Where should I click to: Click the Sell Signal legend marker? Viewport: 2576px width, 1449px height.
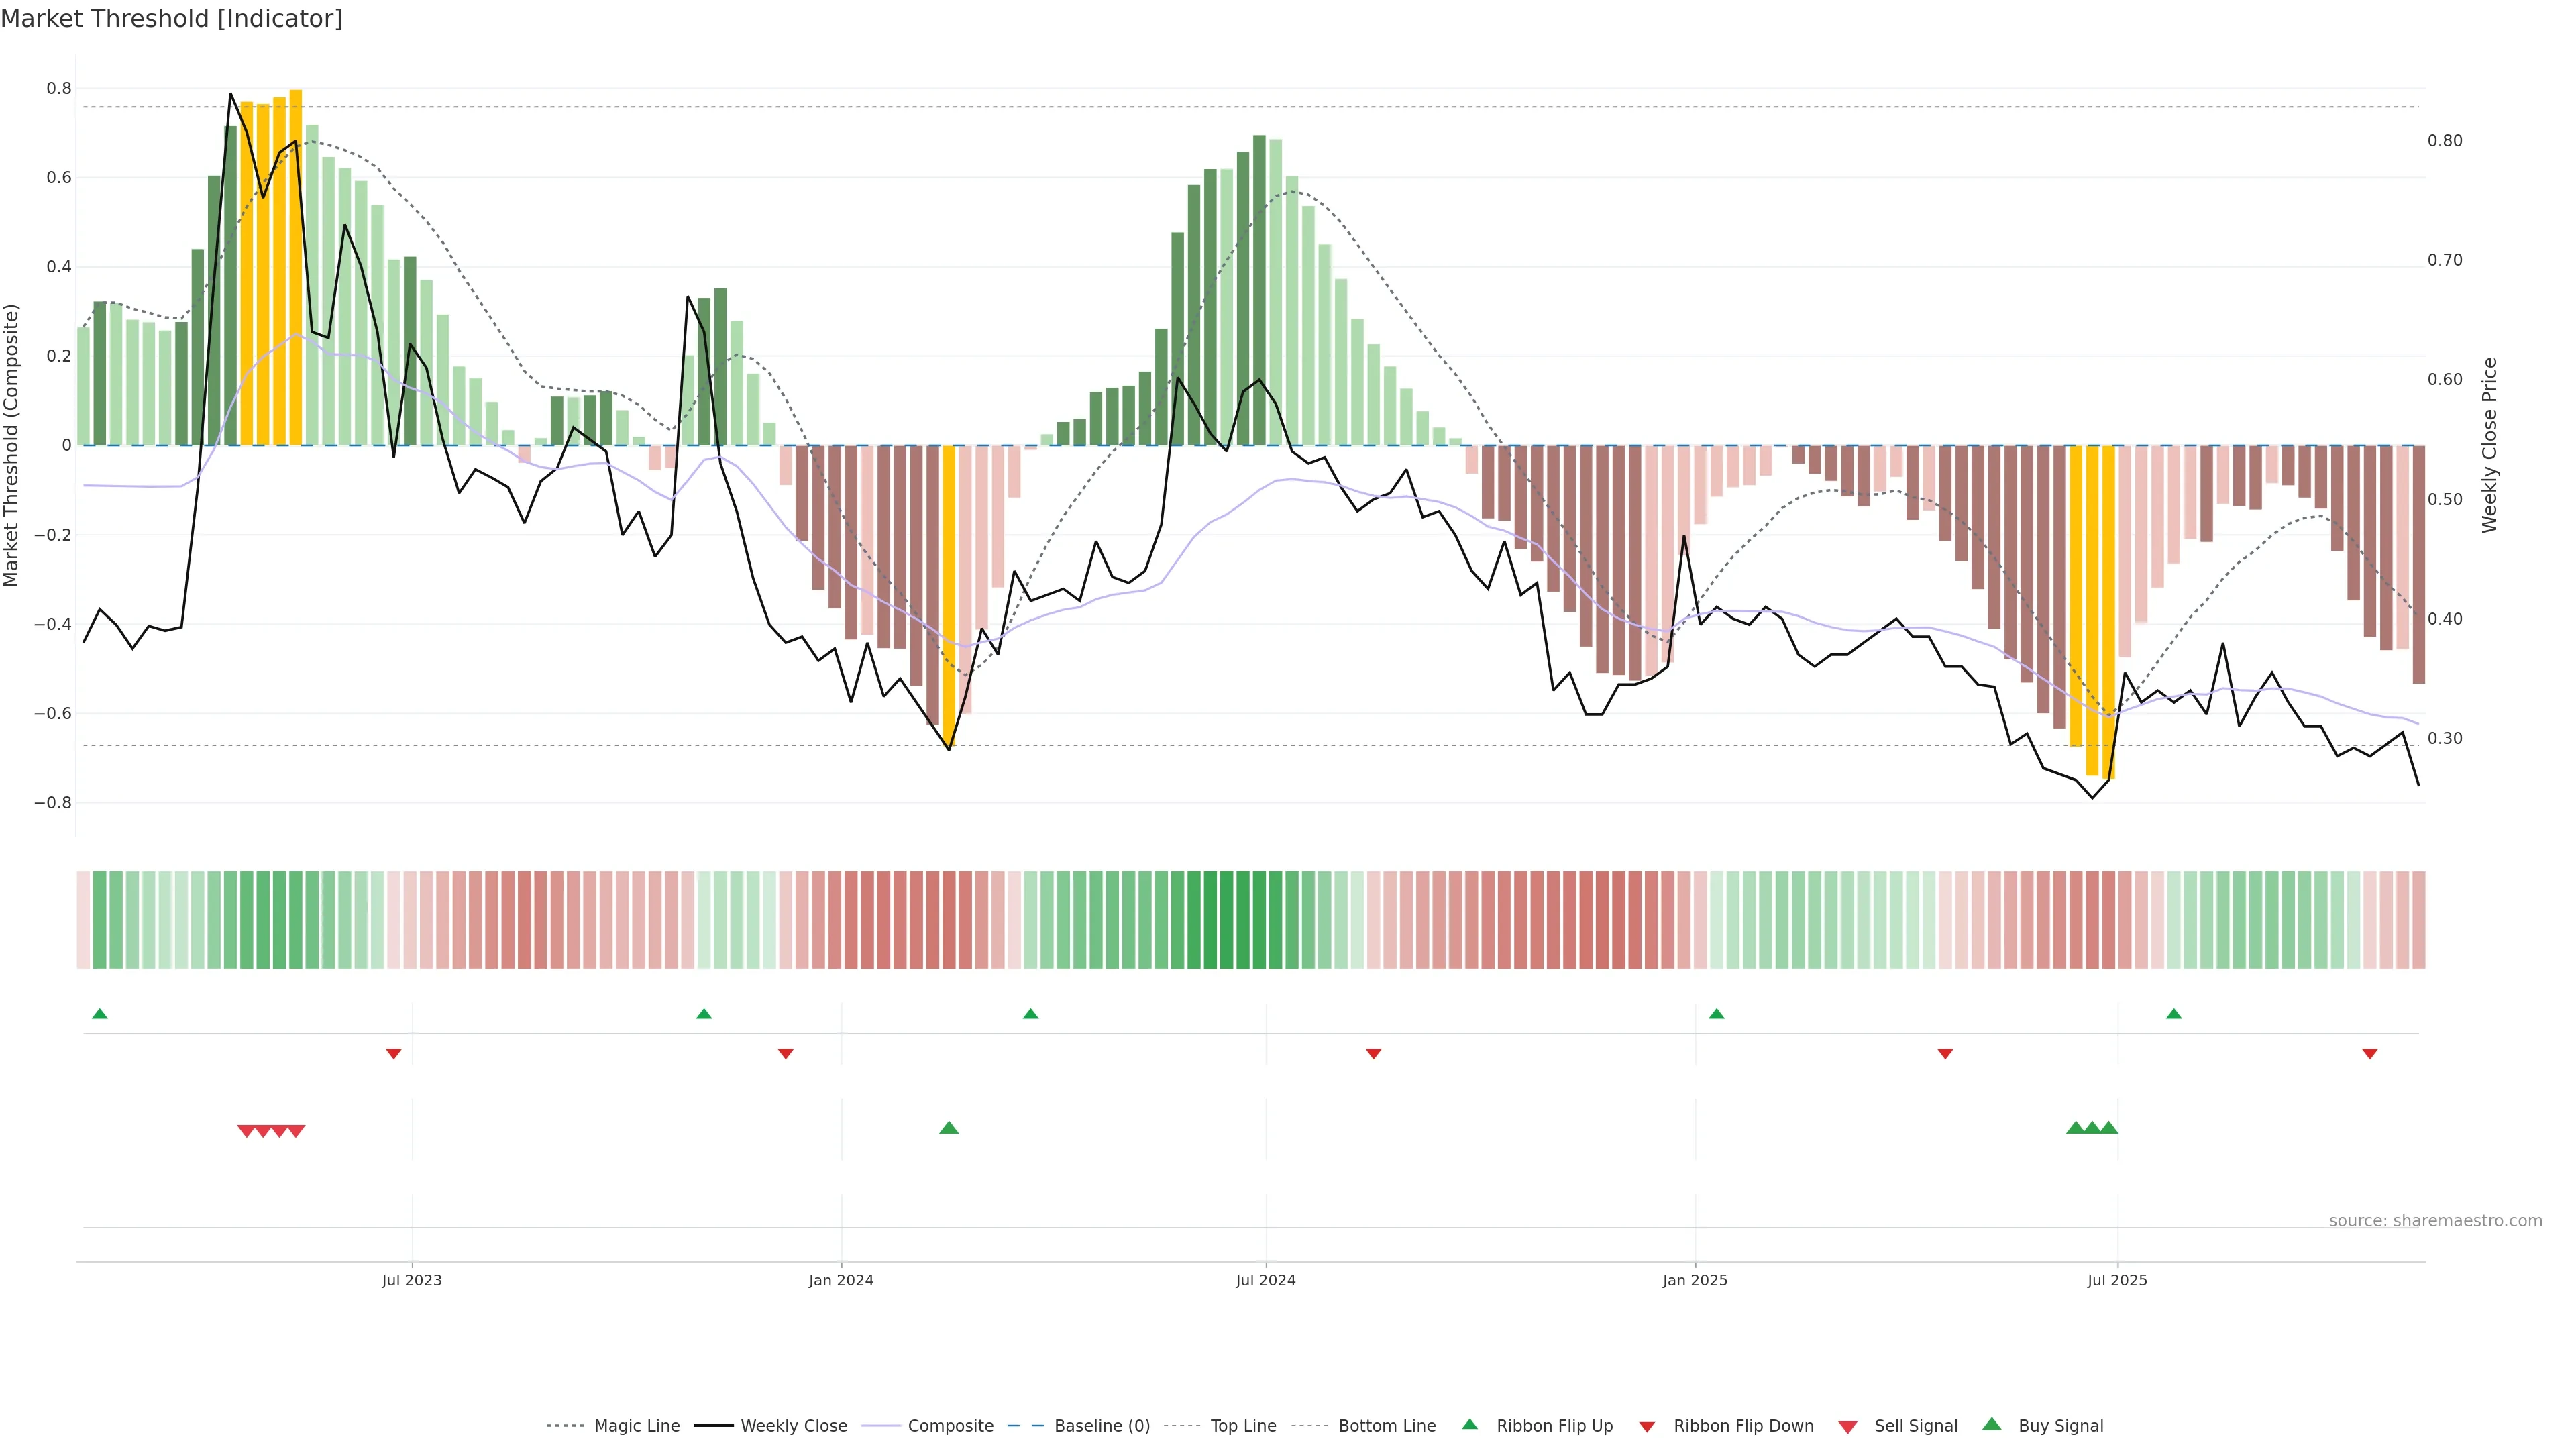tap(1848, 1427)
